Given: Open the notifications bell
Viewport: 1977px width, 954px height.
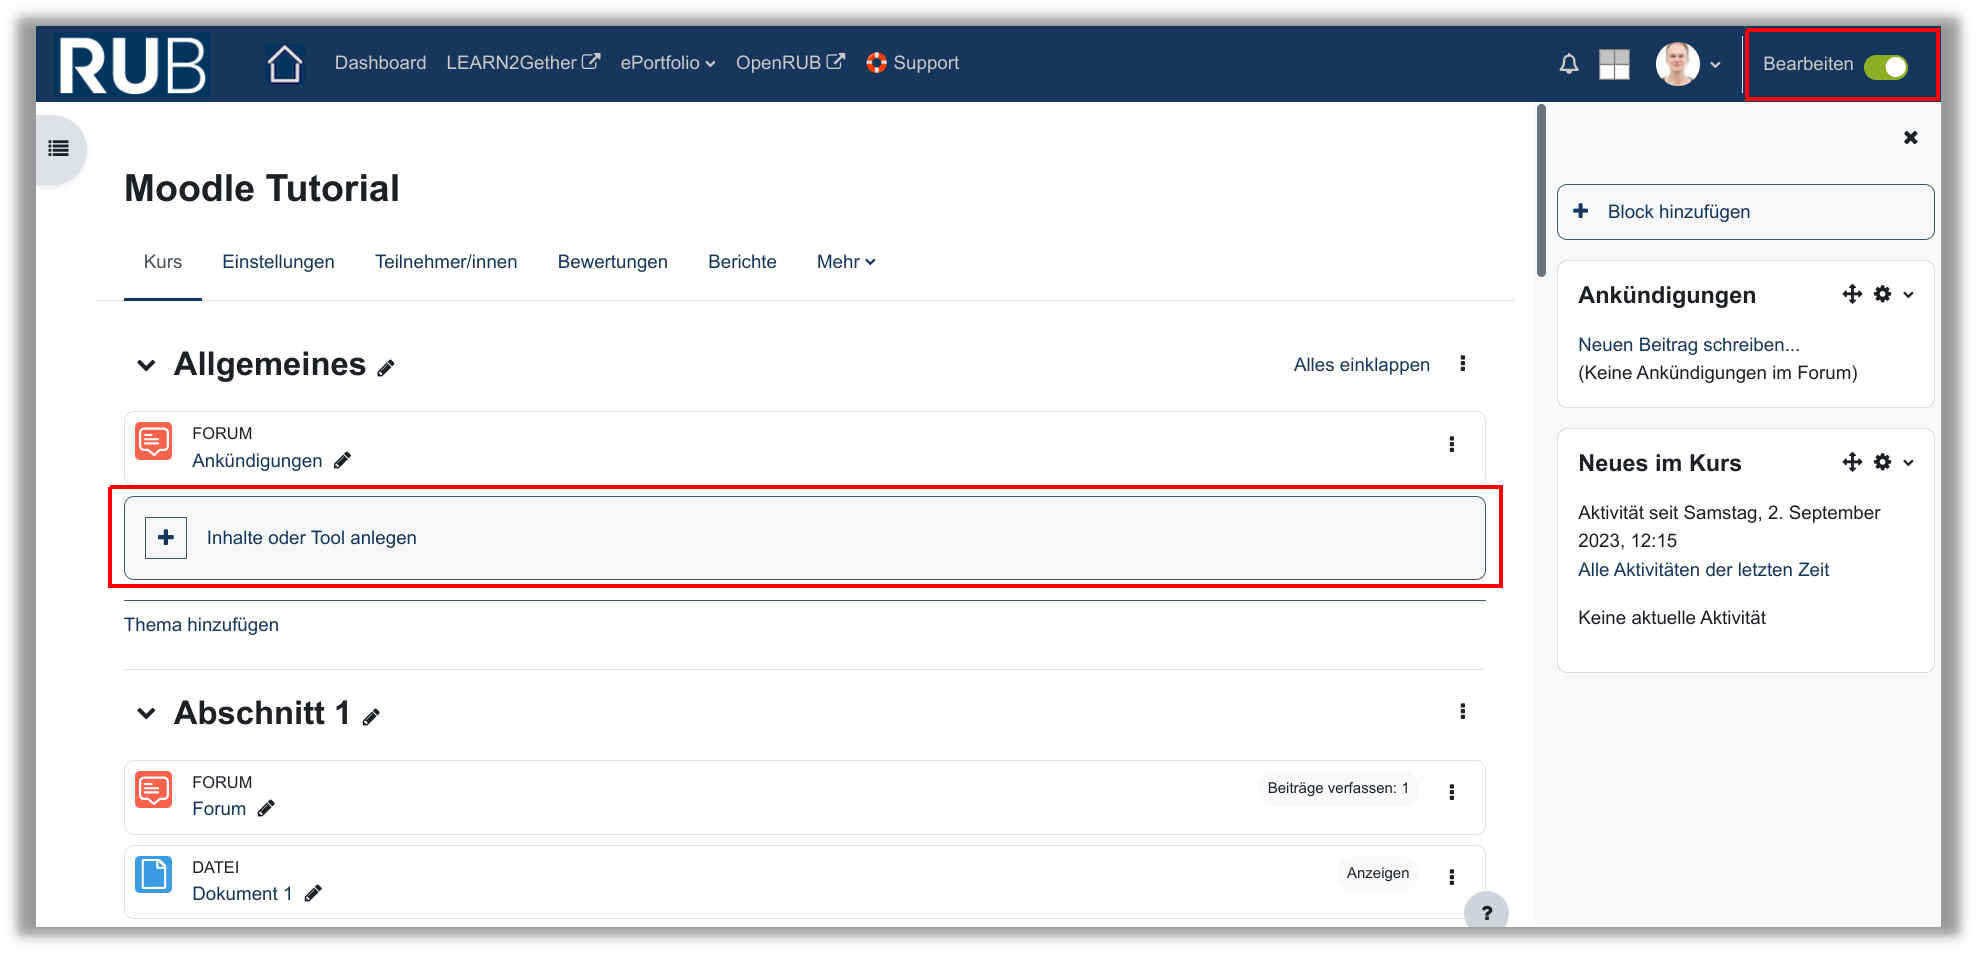Looking at the screenshot, I should coord(1568,64).
